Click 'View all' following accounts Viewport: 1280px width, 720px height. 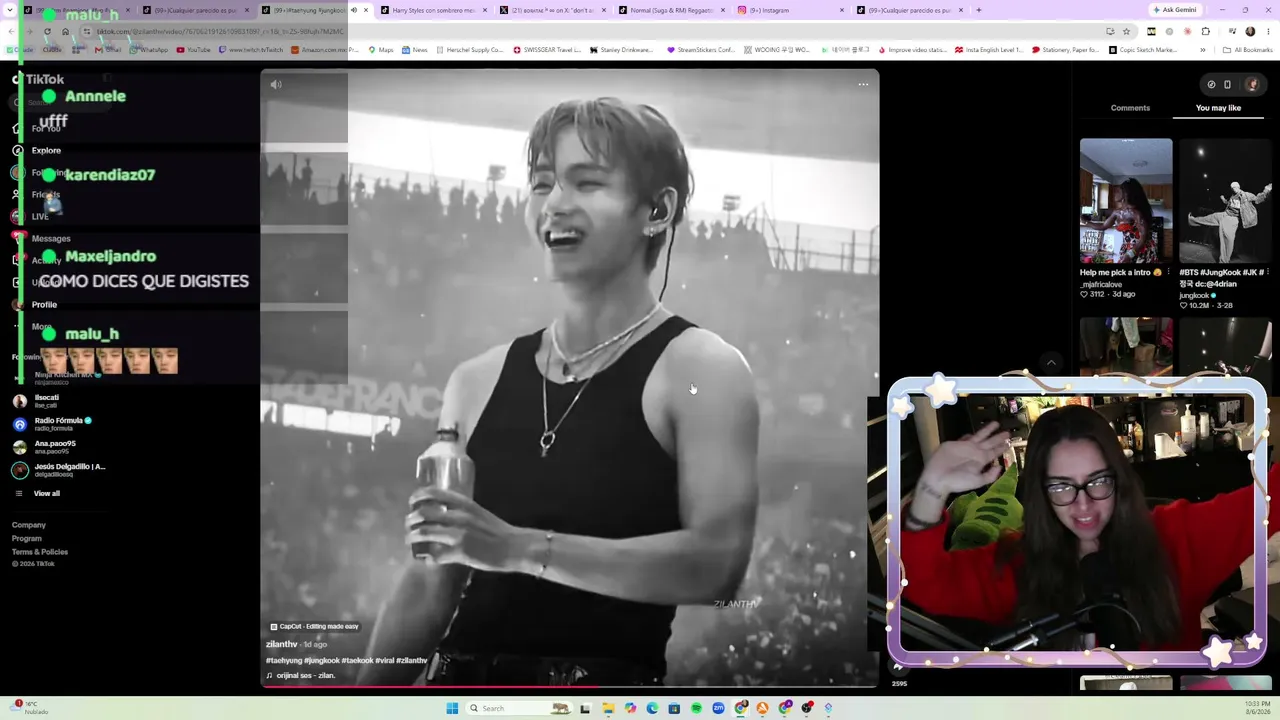46,494
